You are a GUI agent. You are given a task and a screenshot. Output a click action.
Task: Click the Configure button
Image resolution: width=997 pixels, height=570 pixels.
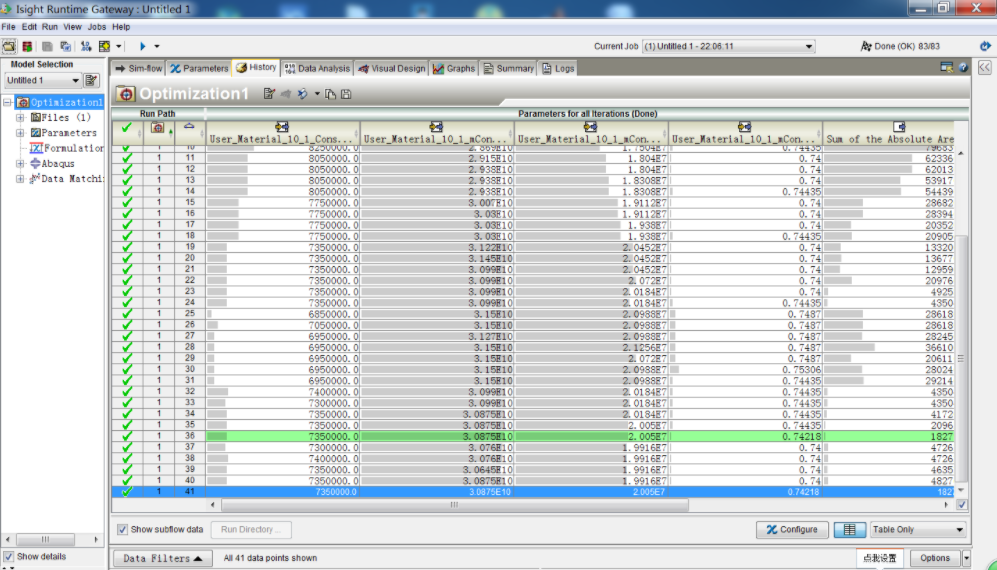pos(792,529)
